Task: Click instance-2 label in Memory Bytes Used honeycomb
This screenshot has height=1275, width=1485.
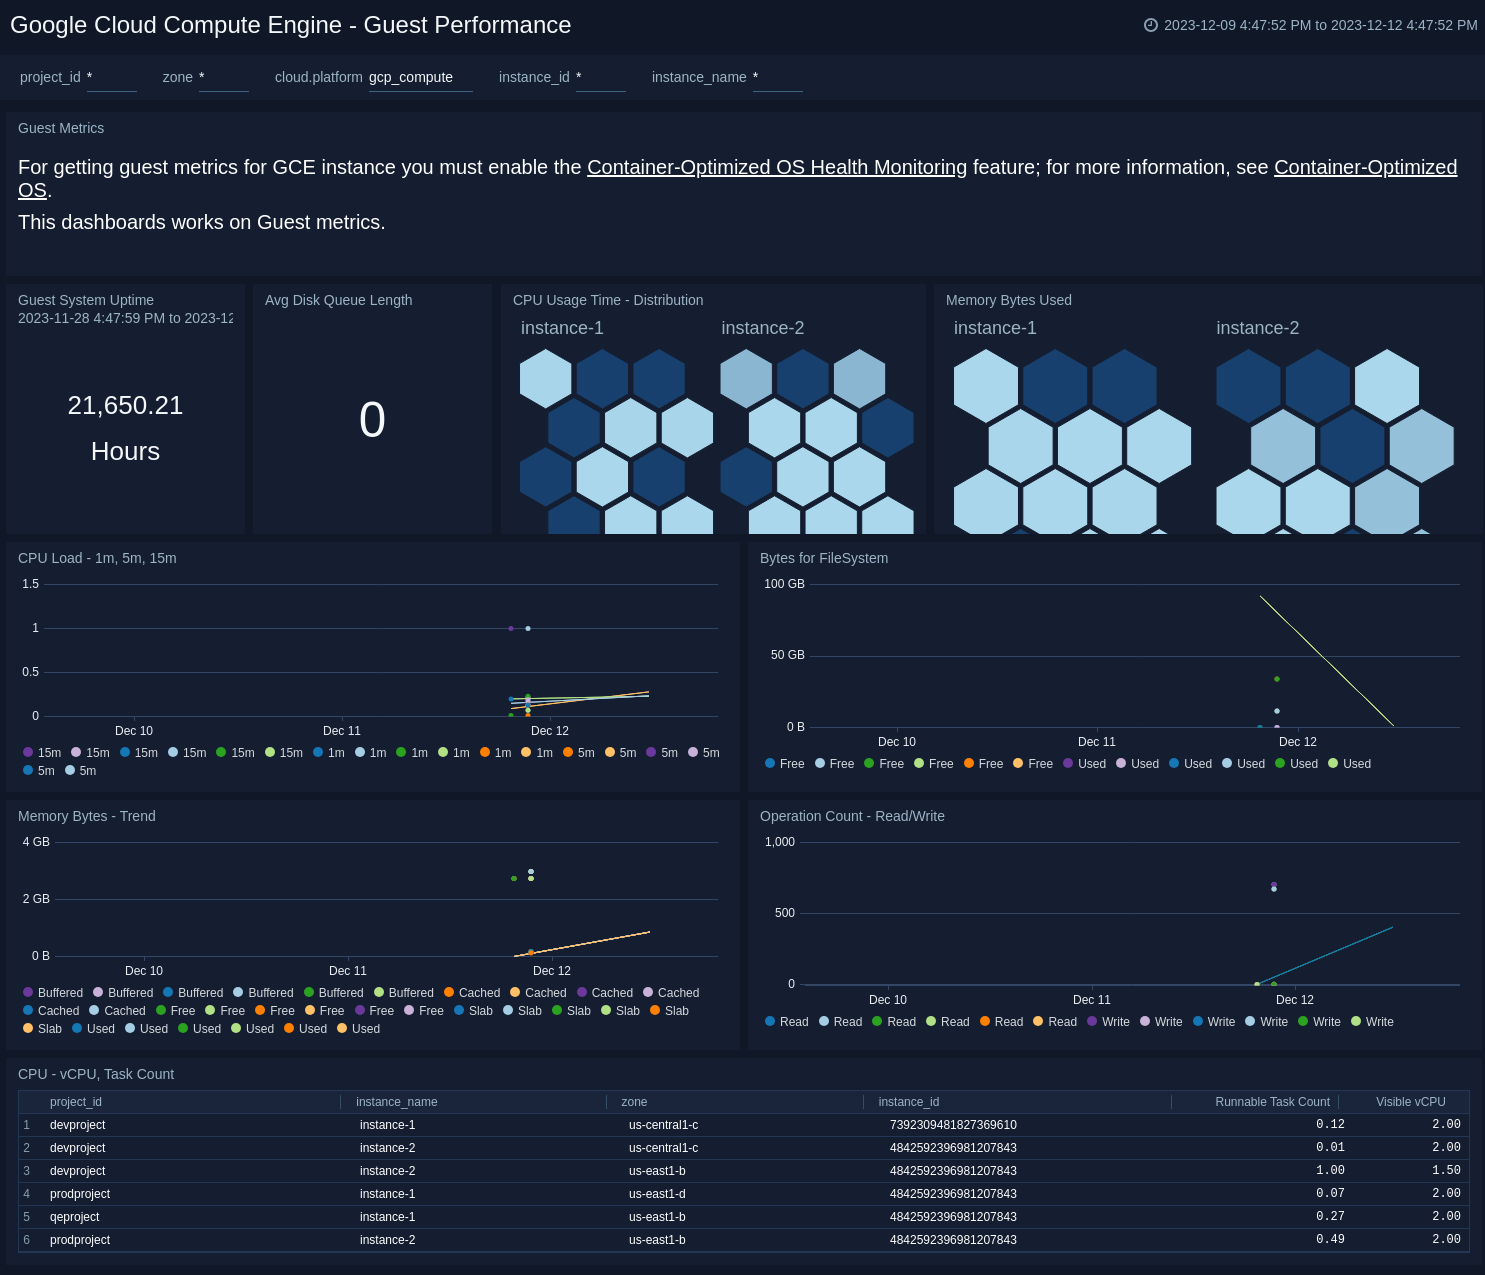Action: (1258, 328)
